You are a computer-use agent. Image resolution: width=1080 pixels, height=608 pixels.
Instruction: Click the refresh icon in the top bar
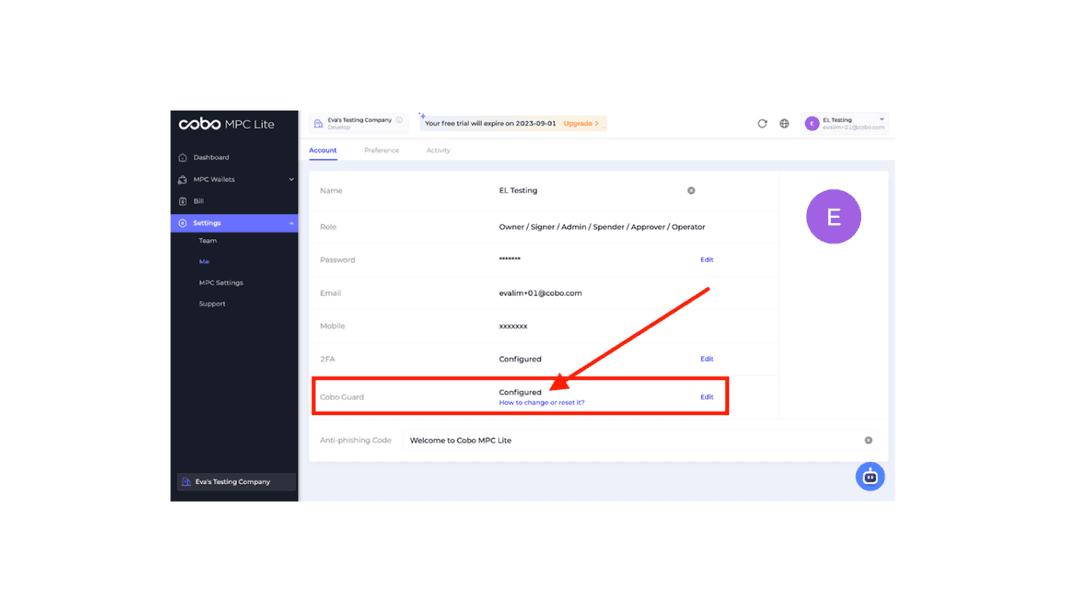tap(762, 124)
